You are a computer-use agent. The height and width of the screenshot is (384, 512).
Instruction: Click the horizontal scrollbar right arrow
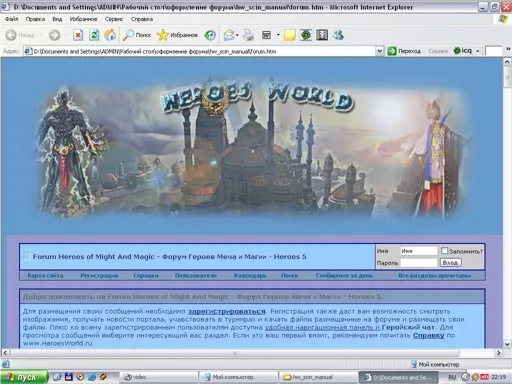pyautogui.click(x=499, y=353)
